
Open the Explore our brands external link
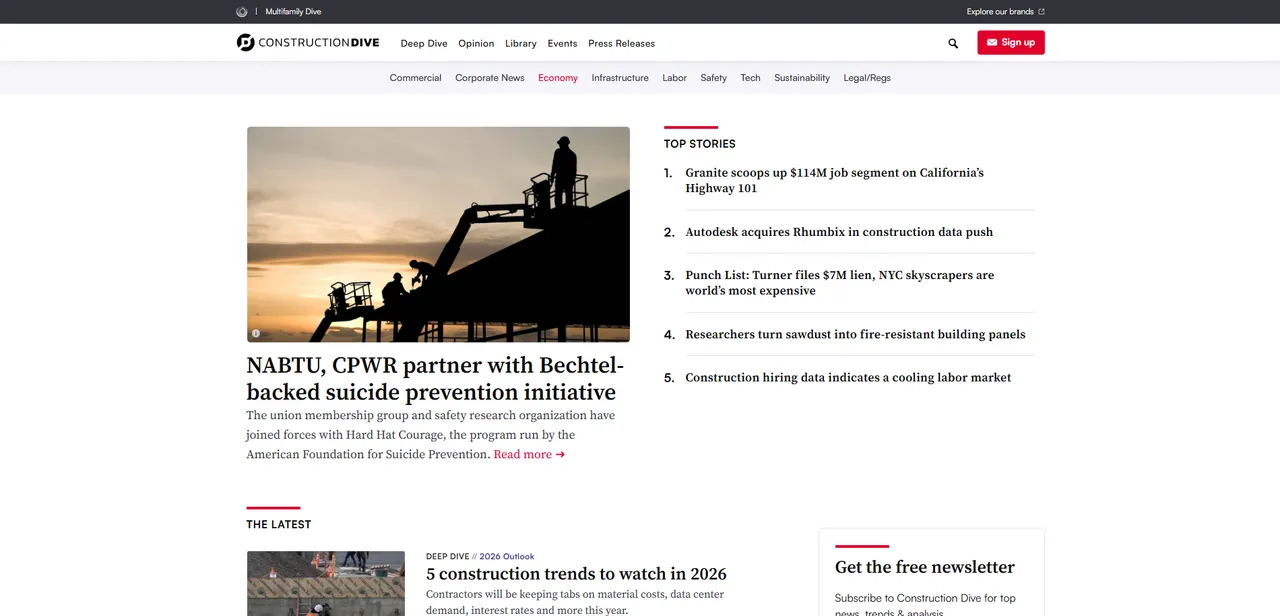(1005, 12)
